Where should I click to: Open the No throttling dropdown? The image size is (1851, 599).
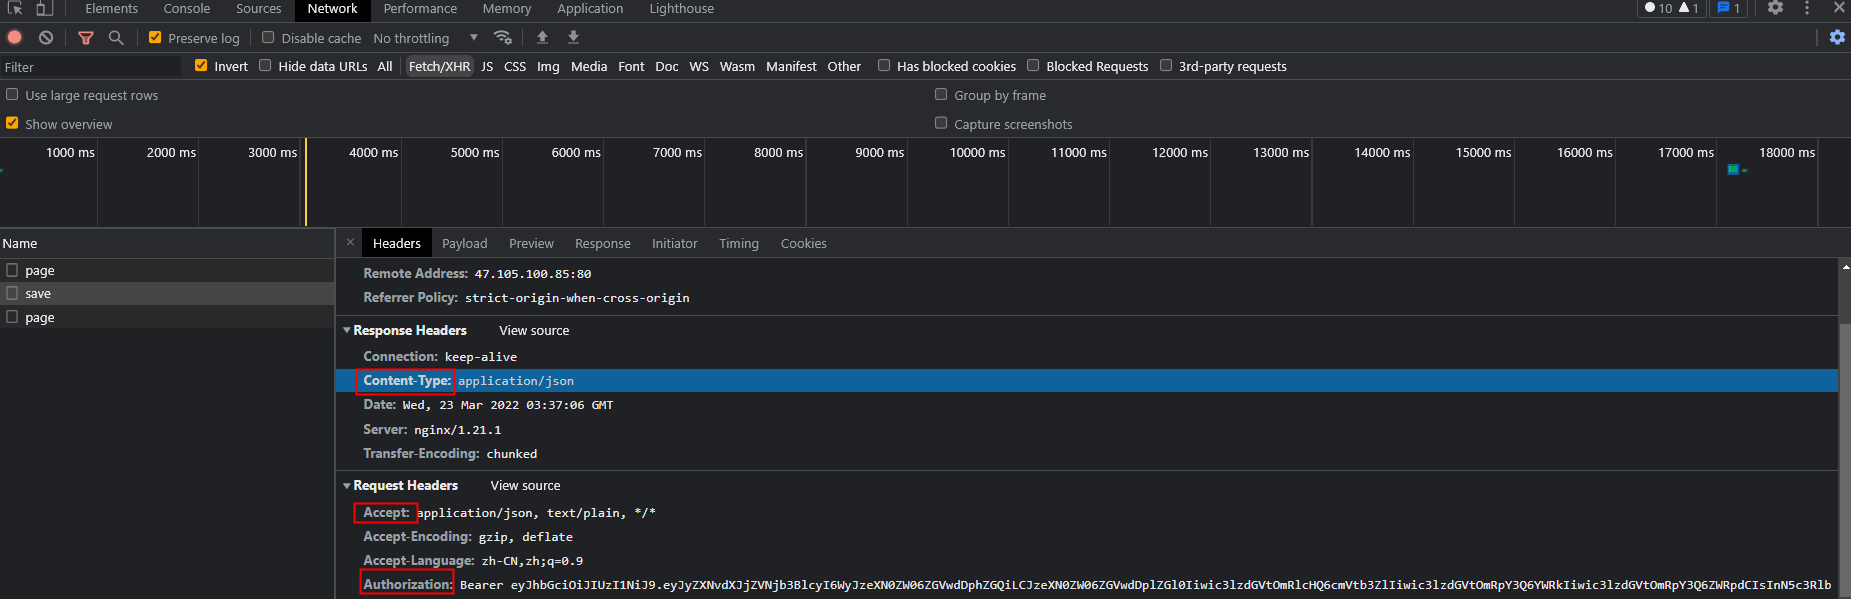(x=426, y=38)
